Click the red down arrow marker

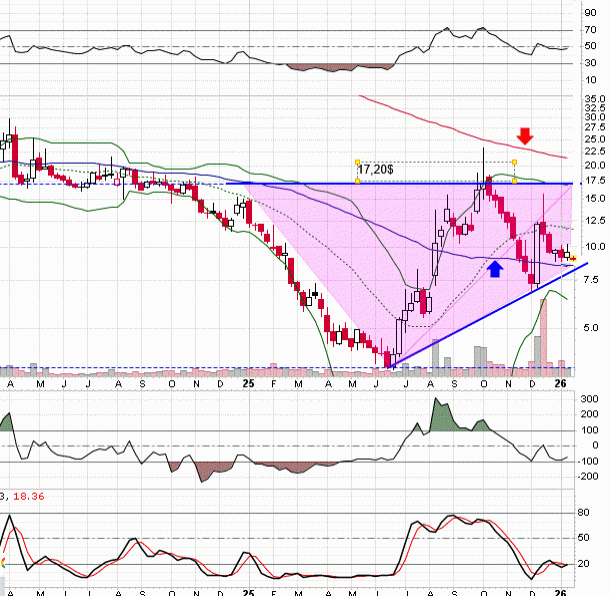tap(523, 135)
